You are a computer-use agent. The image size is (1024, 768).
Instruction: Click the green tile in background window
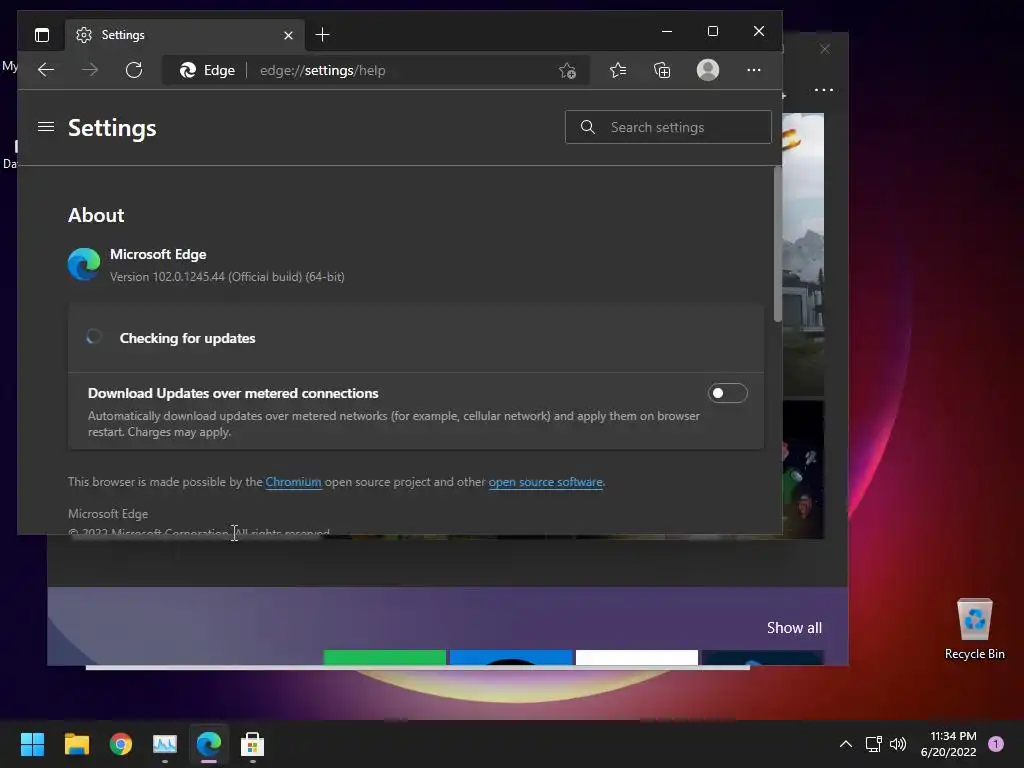385,657
